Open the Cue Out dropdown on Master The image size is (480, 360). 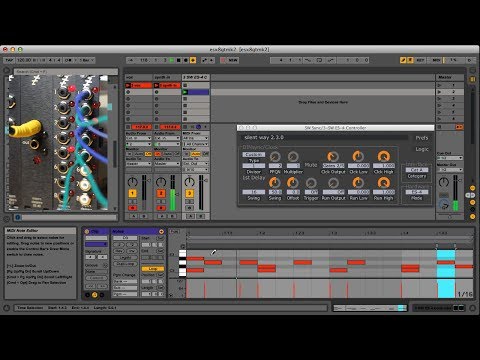(x=450, y=158)
